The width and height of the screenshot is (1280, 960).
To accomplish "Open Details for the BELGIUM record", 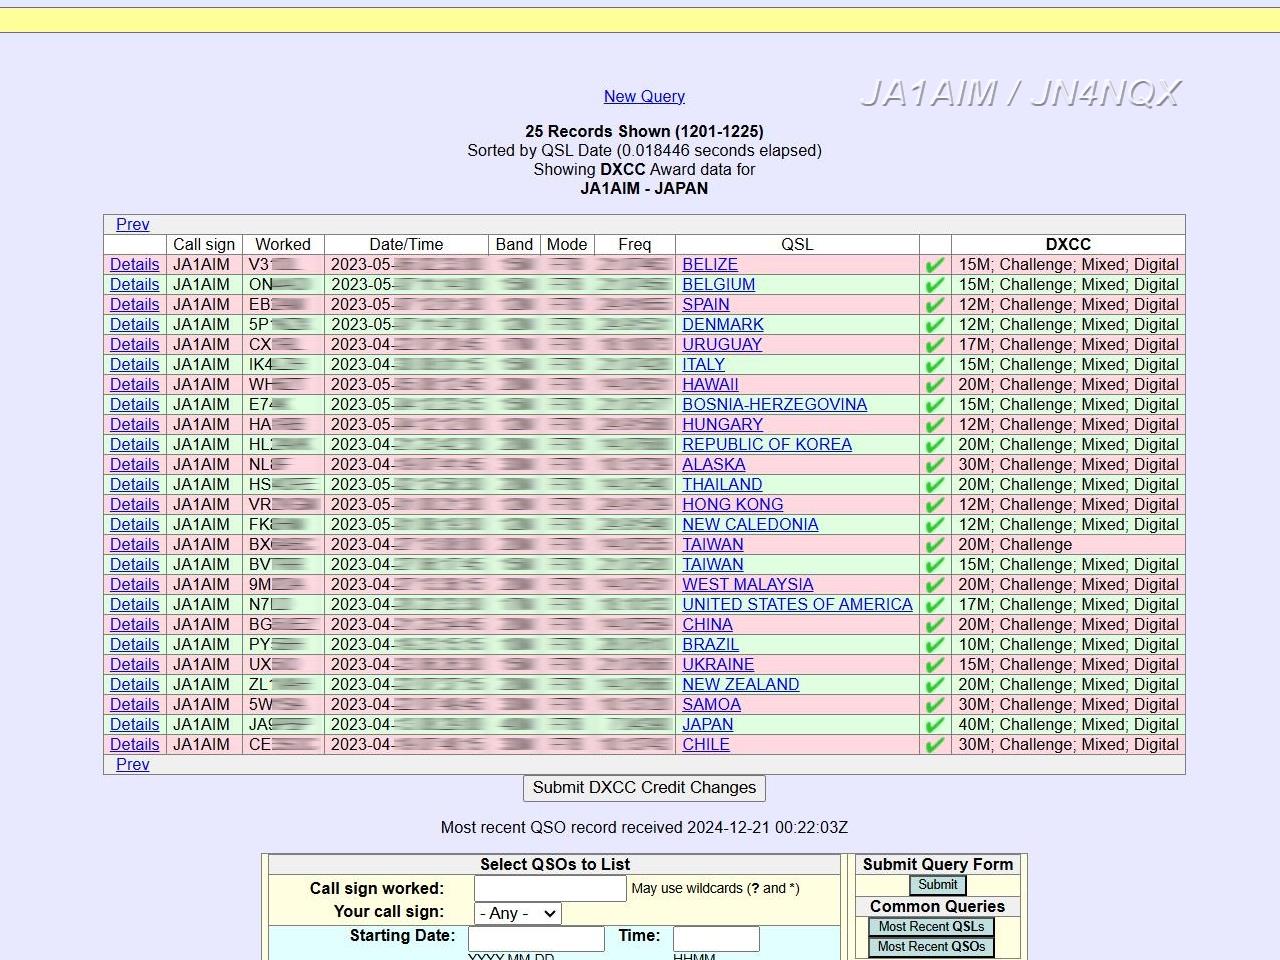I will 135,285.
